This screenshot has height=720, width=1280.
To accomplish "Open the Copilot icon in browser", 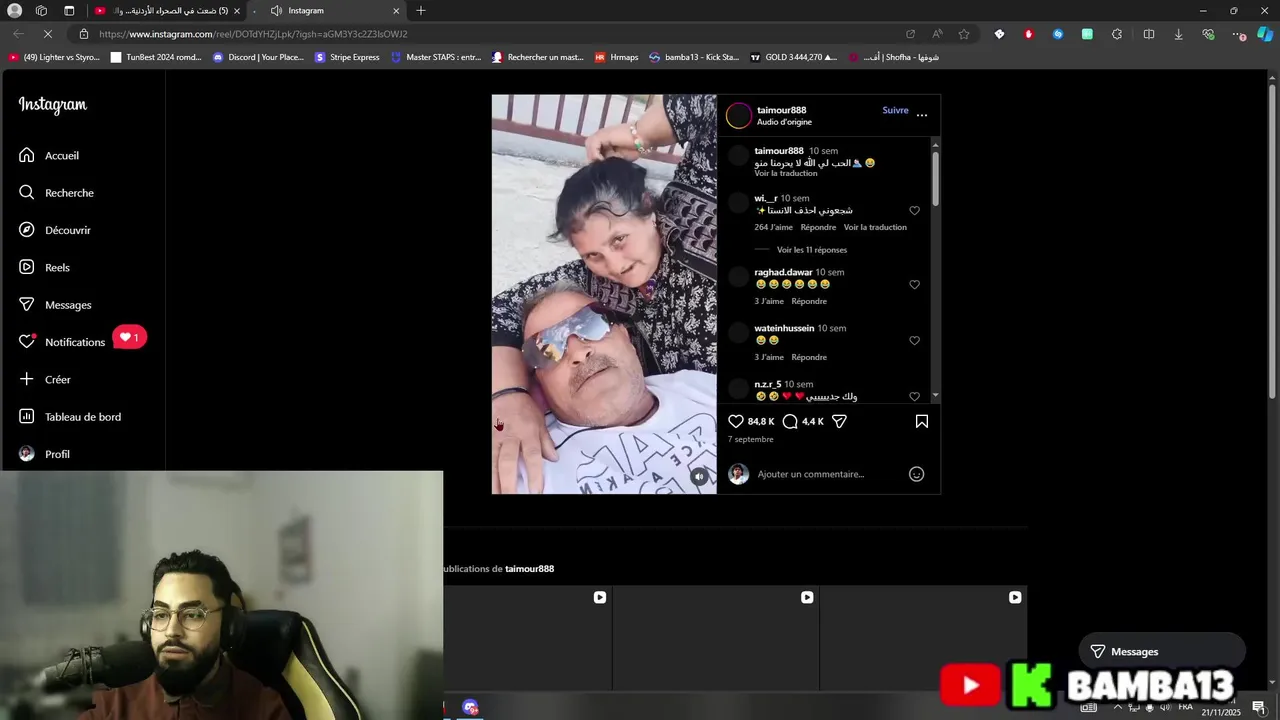I will click(x=1265, y=34).
